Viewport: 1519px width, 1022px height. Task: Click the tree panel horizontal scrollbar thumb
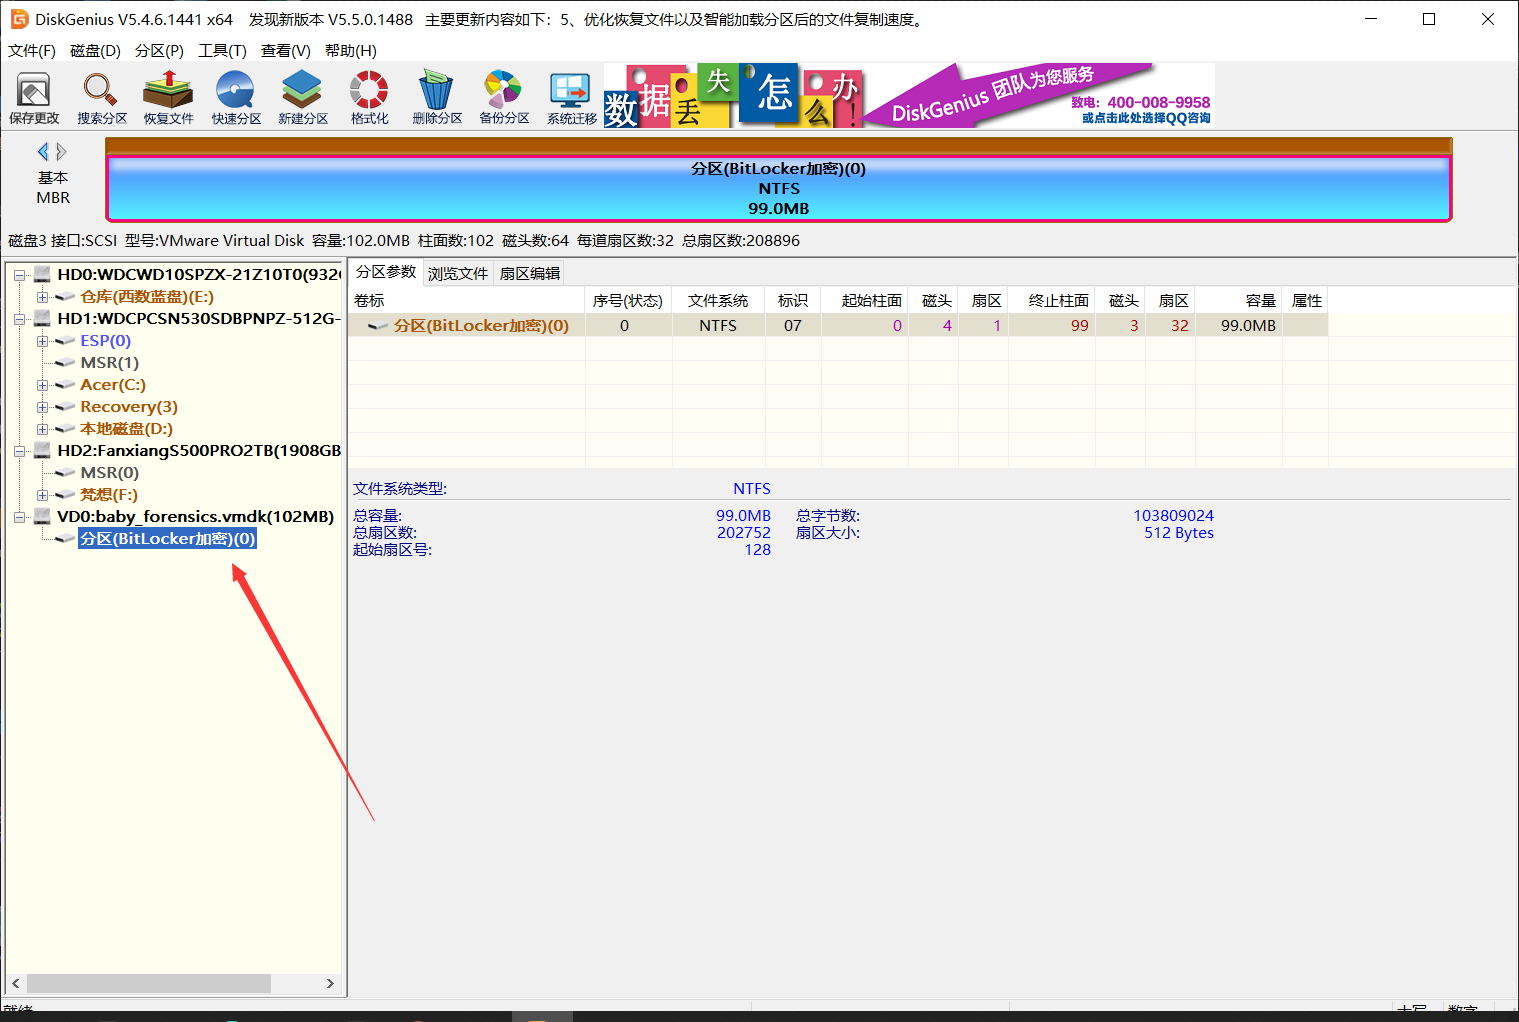click(148, 983)
